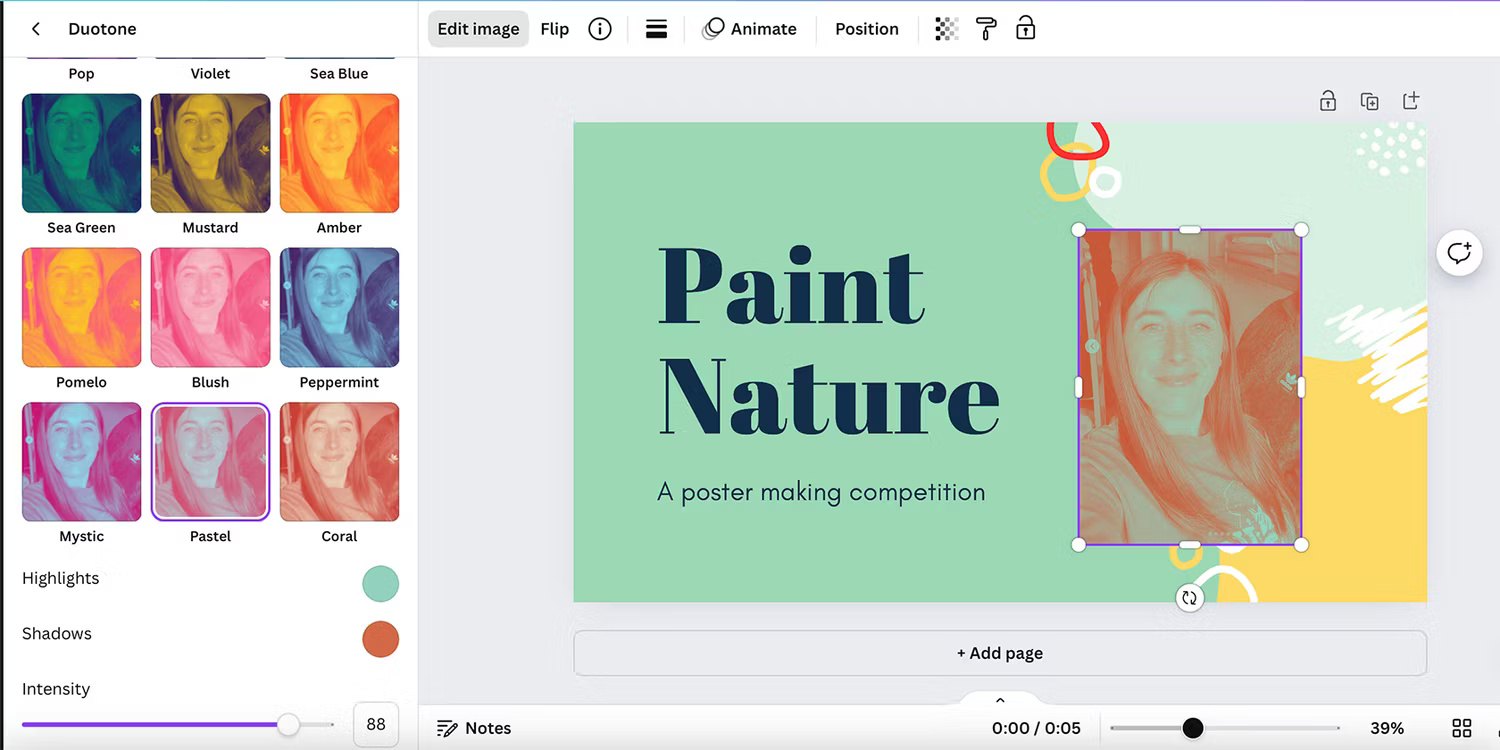1500x750 pixels.
Task: Add the page to another design
Action: coord(1411,100)
